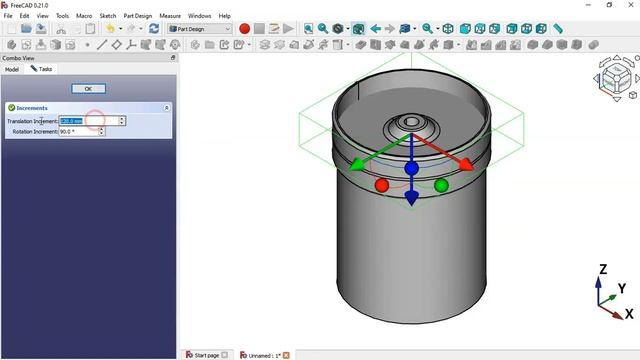Image resolution: width=640 pixels, height=360 pixels.
Task: Expand the link navigation dropdown arrow
Action: 415,29
